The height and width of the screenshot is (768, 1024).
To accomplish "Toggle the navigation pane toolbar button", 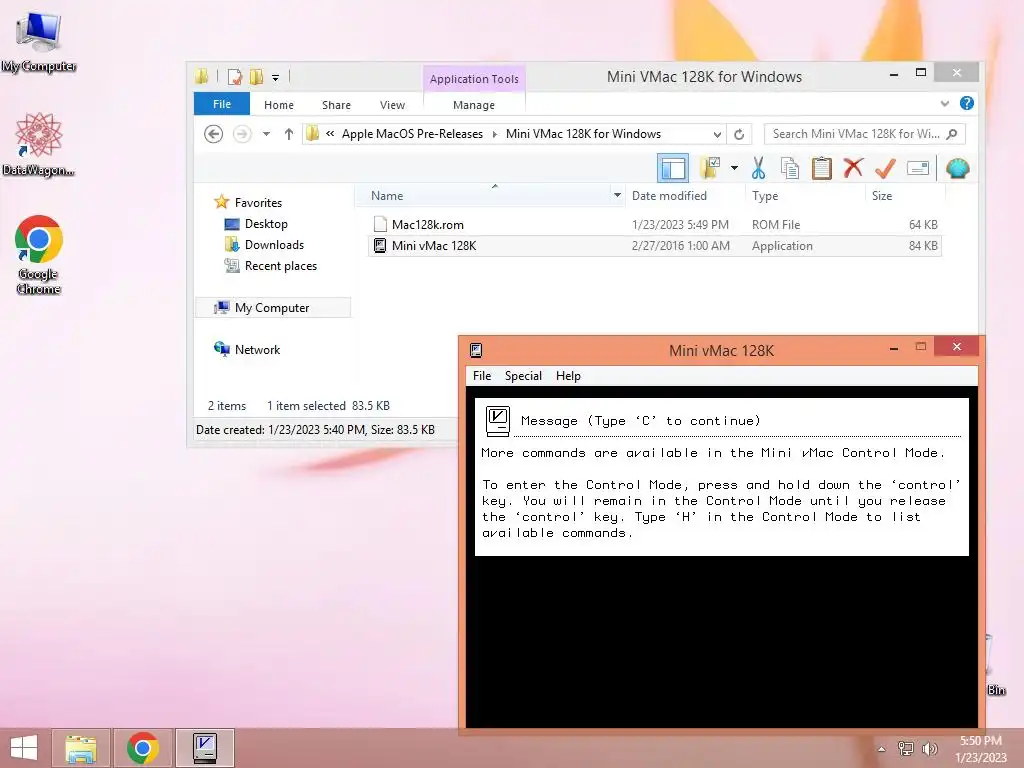I will pyautogui.click(x=673, y=168).
